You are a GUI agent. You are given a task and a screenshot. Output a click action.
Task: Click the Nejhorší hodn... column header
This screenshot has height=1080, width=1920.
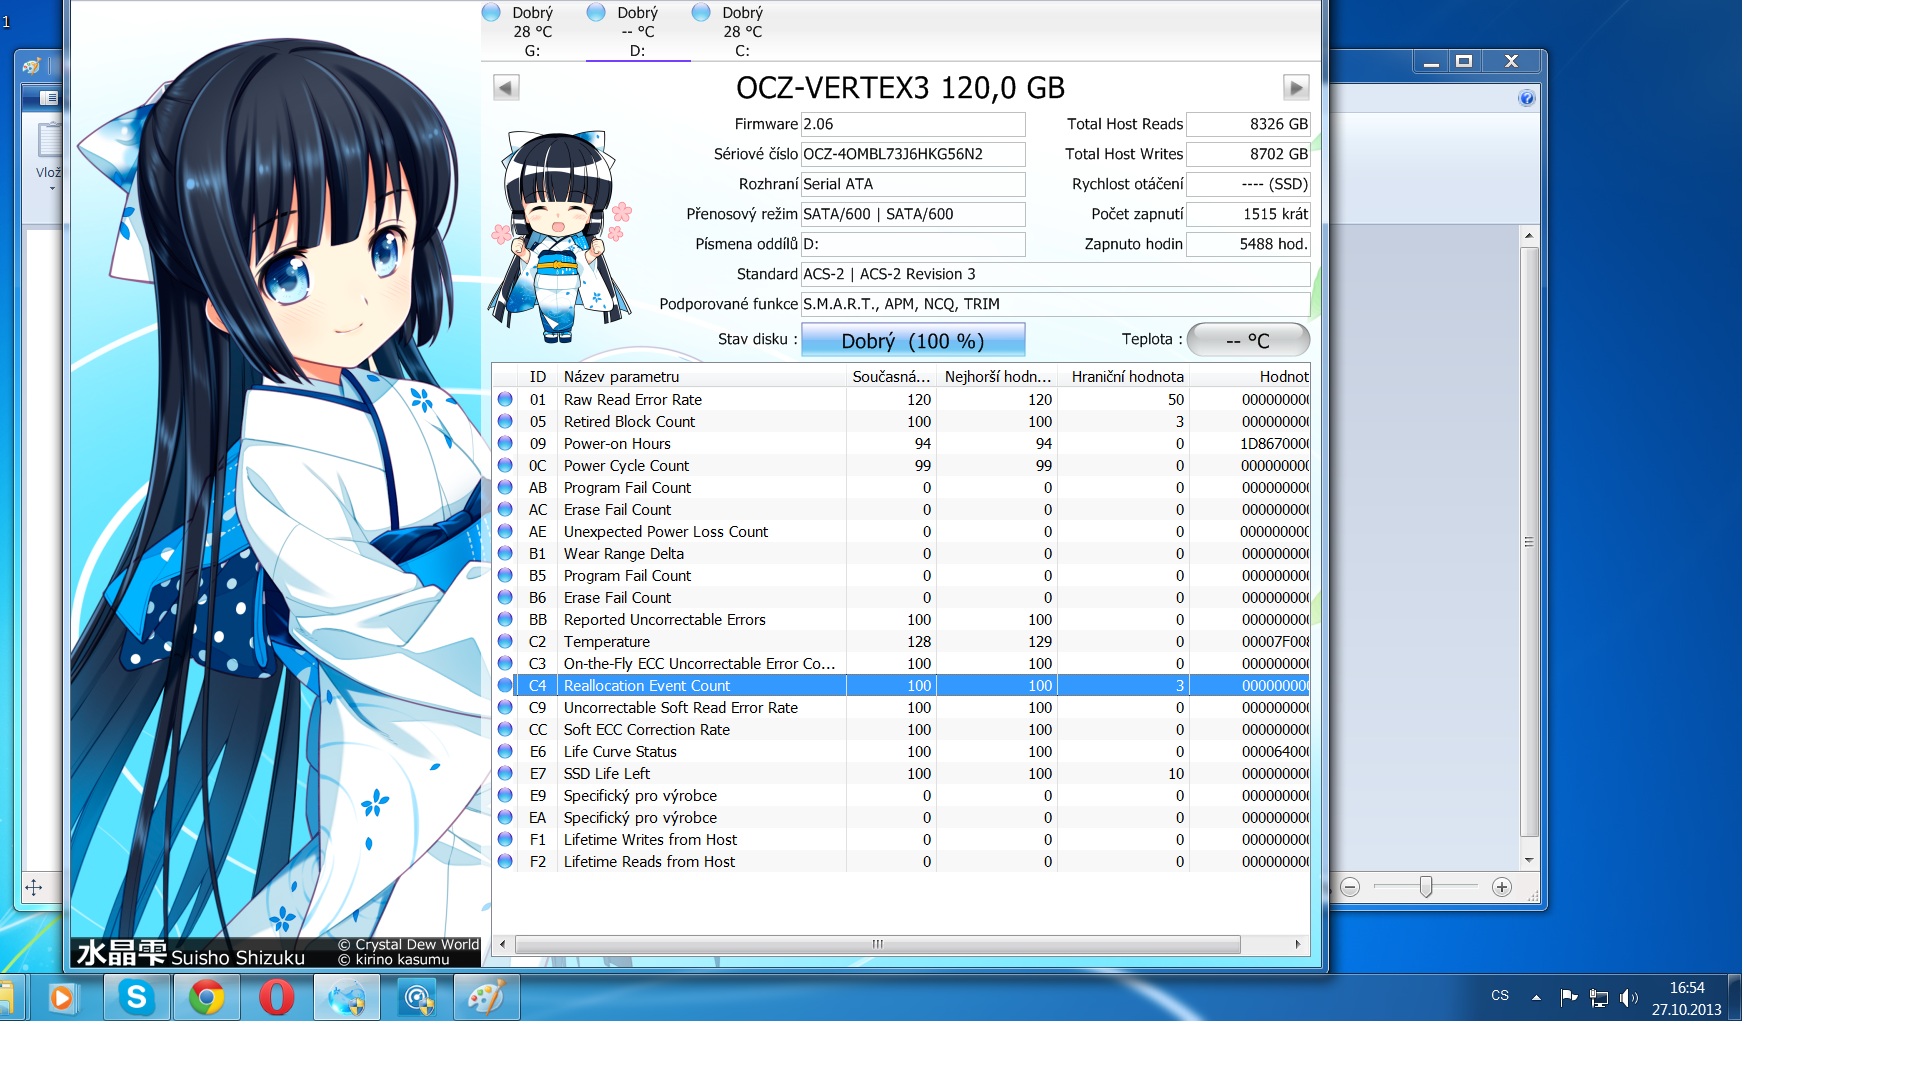pos(997,377)
